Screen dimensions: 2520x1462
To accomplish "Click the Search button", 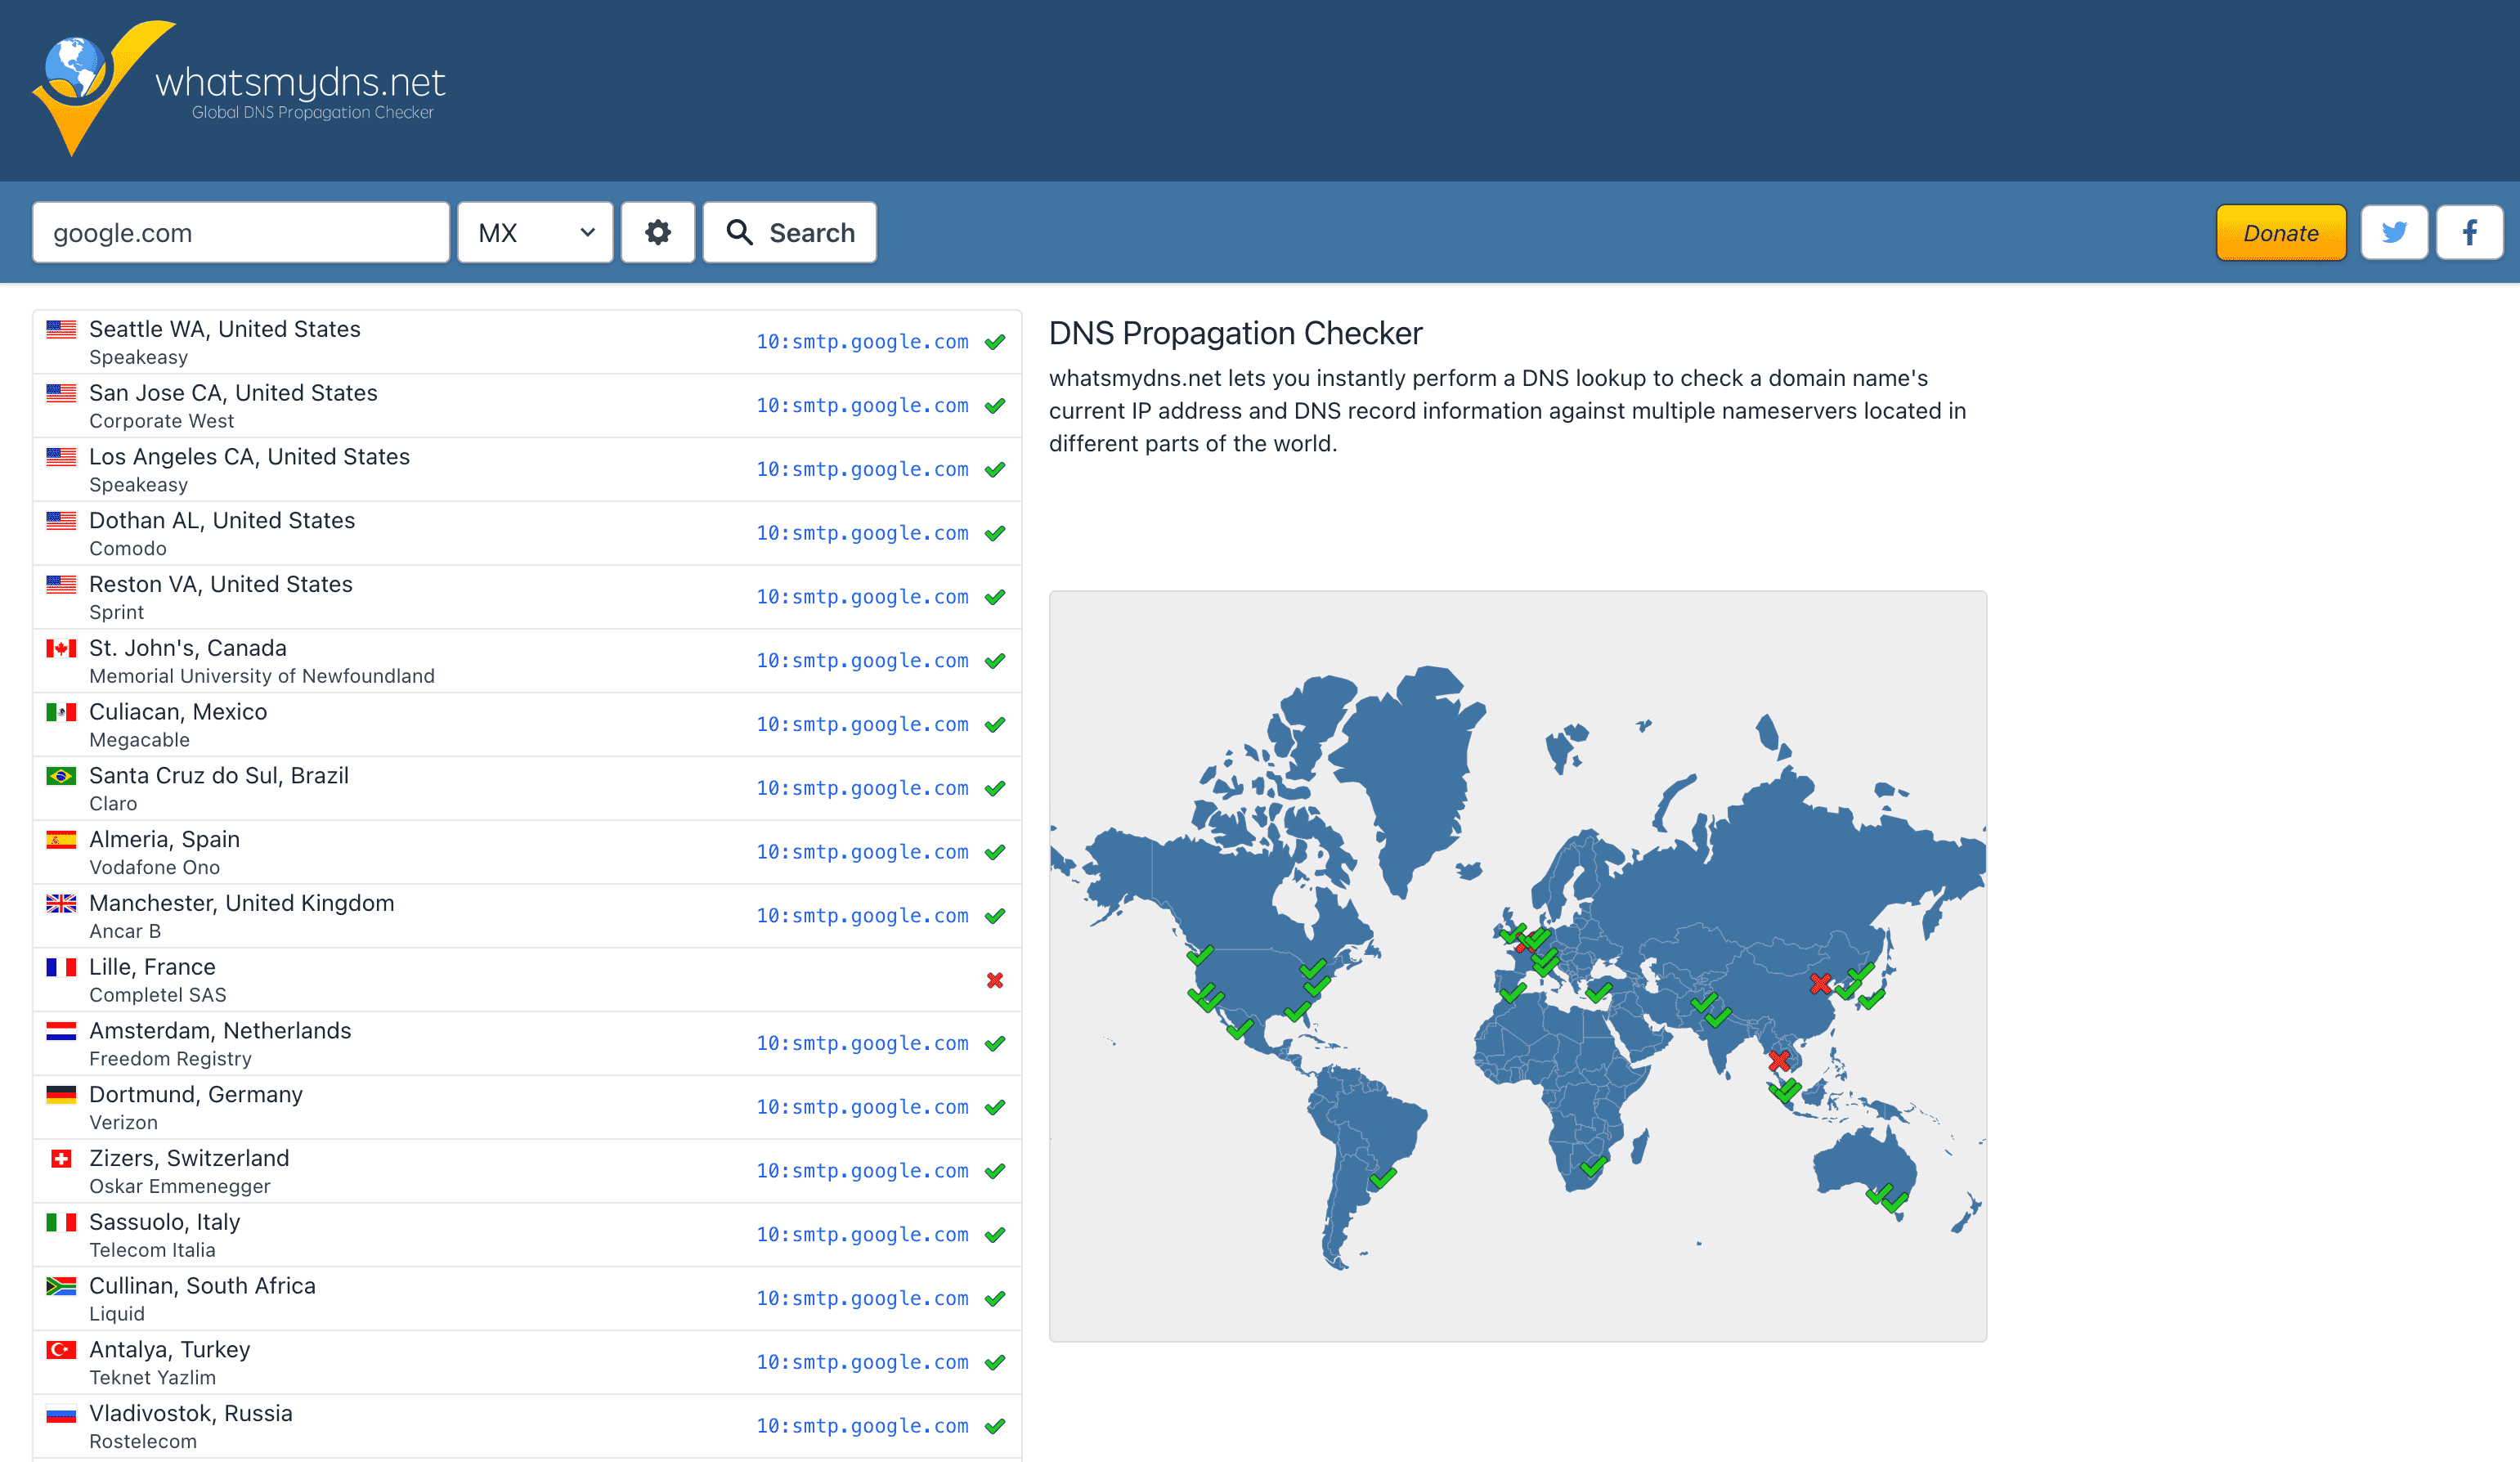I will click(x=790, y=233).
